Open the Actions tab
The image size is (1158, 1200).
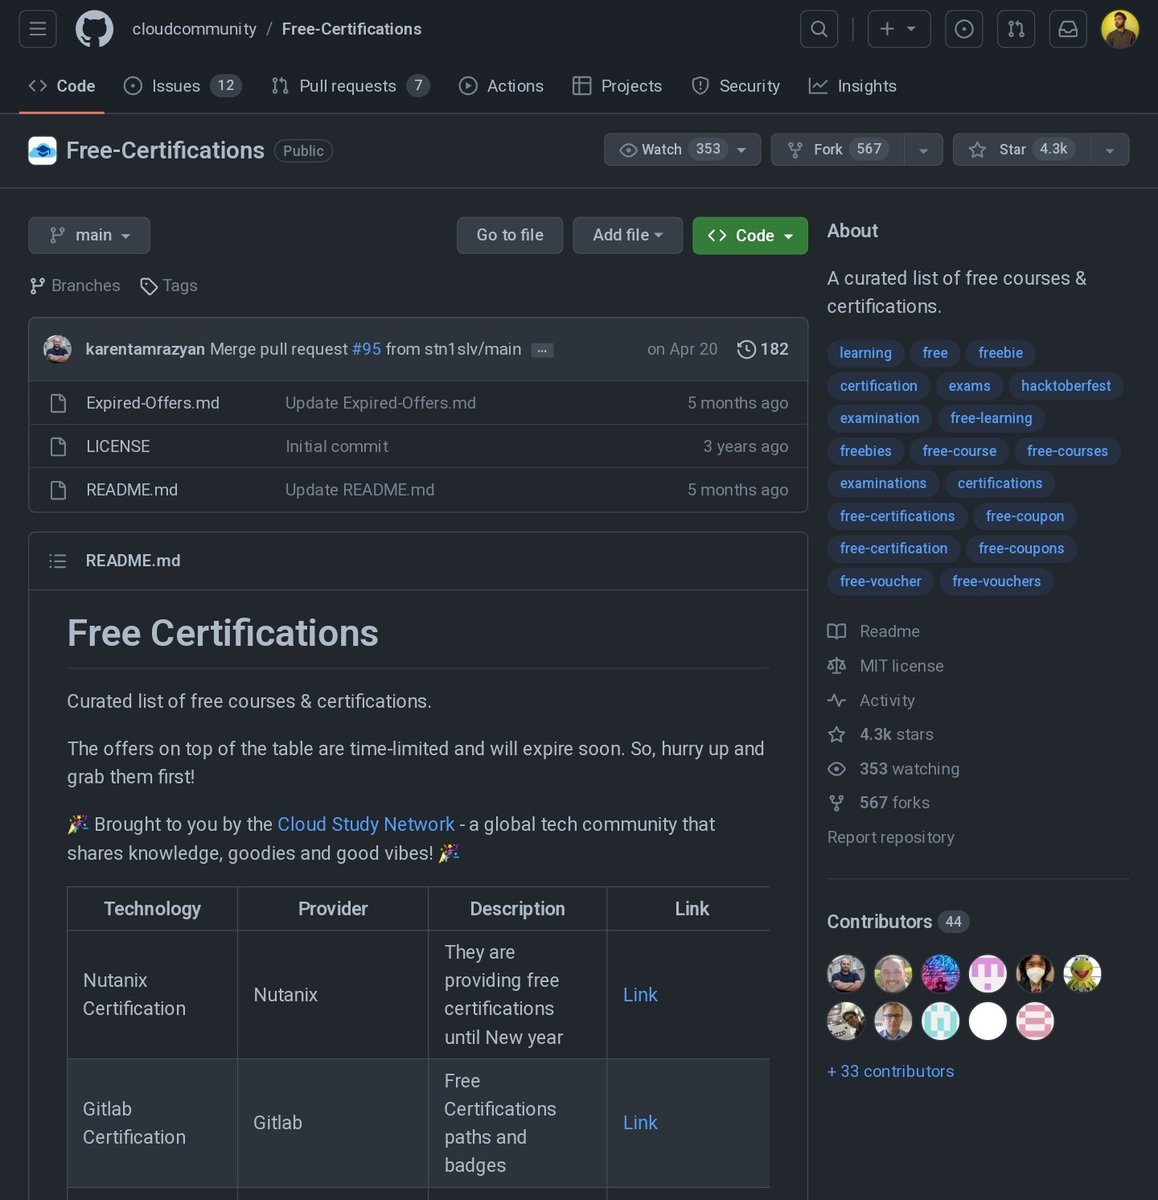tap(501, 86)
